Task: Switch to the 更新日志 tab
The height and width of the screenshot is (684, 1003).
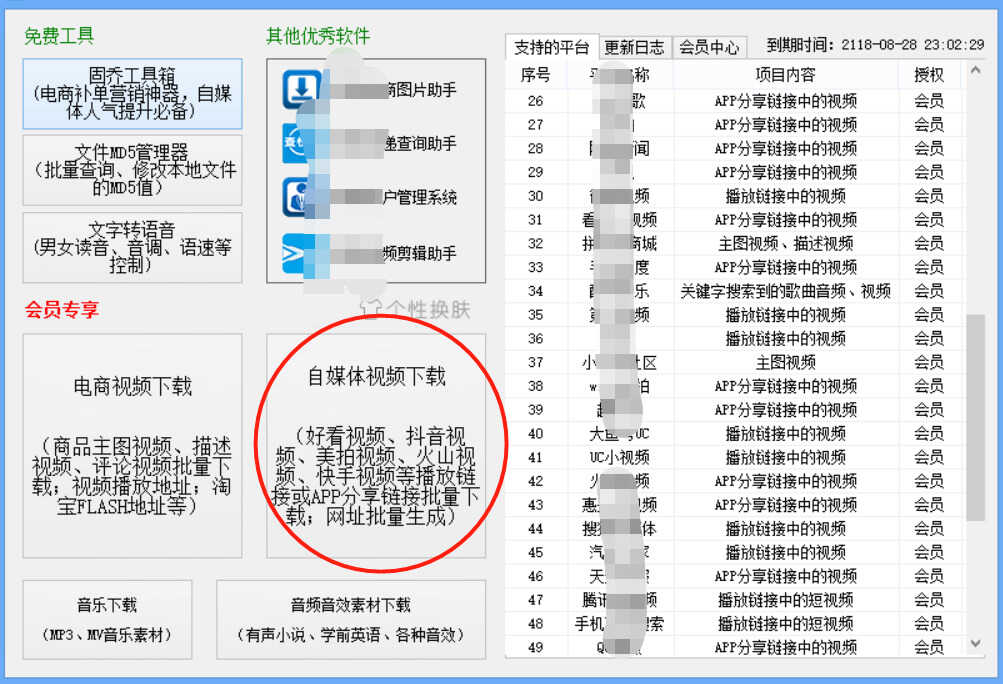Action: point(634,47)
